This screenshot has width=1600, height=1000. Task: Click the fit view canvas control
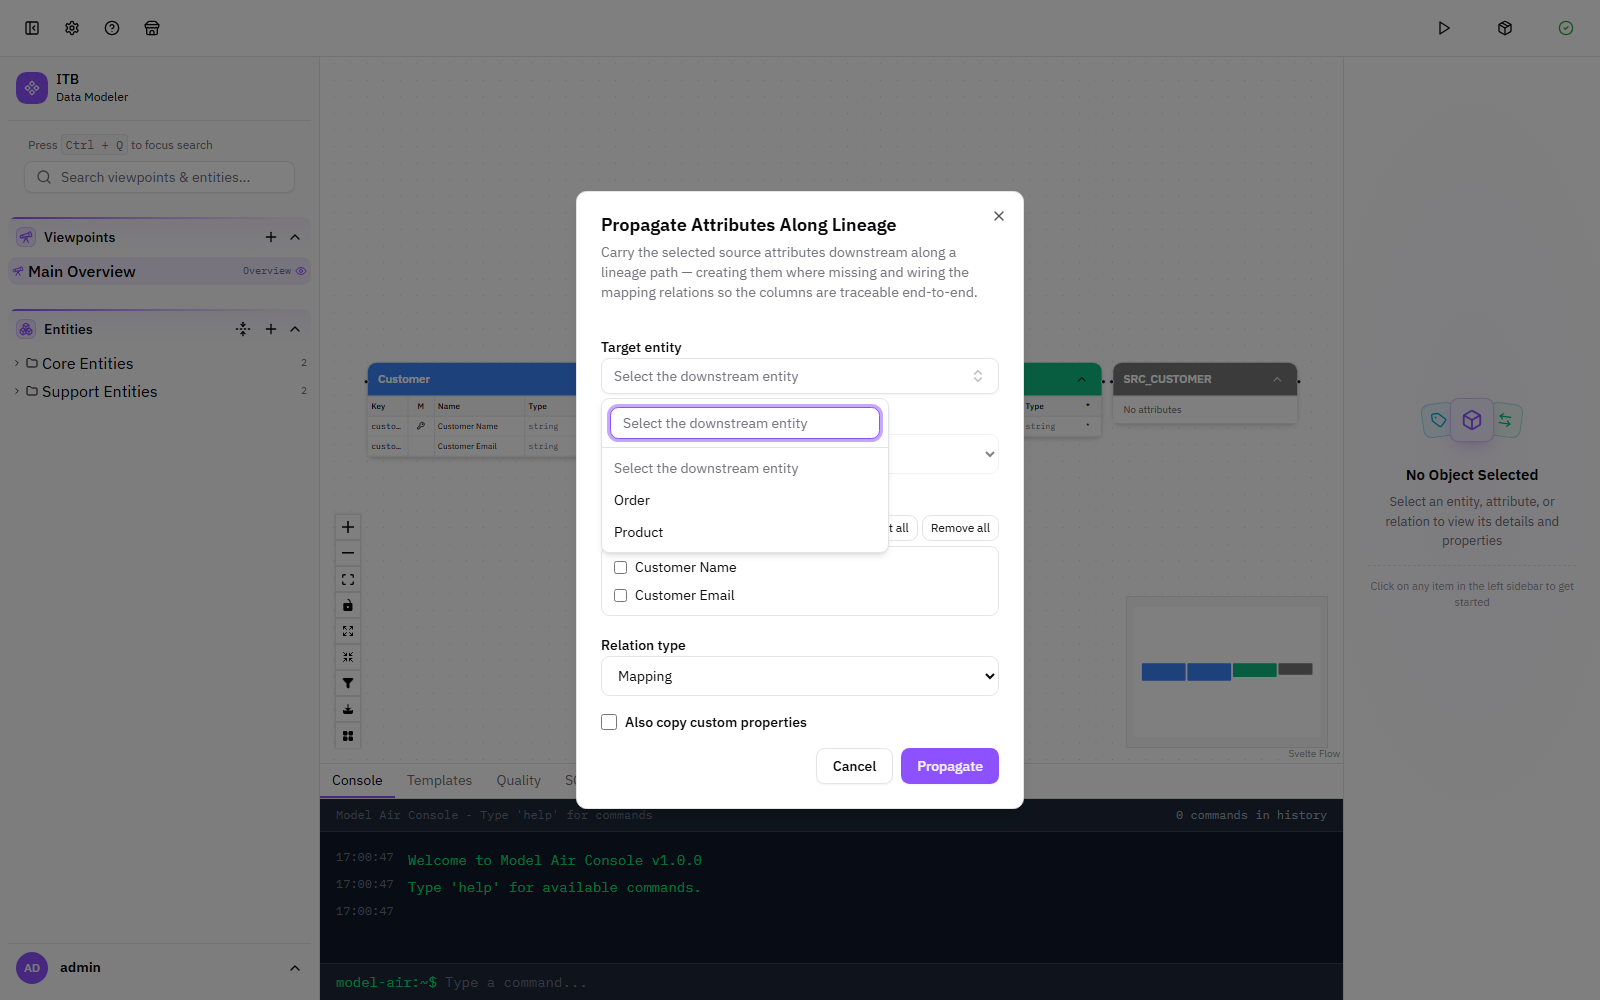348,579
